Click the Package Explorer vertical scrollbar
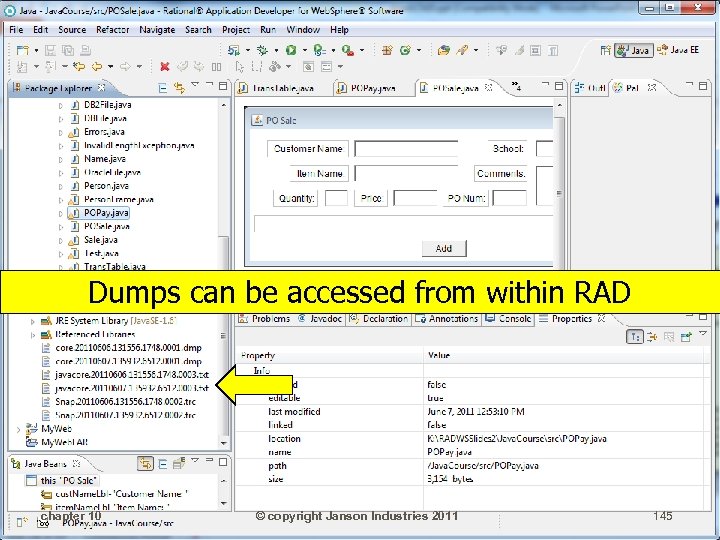The height and width of the screenshot is (540, 720). point(224,276)
